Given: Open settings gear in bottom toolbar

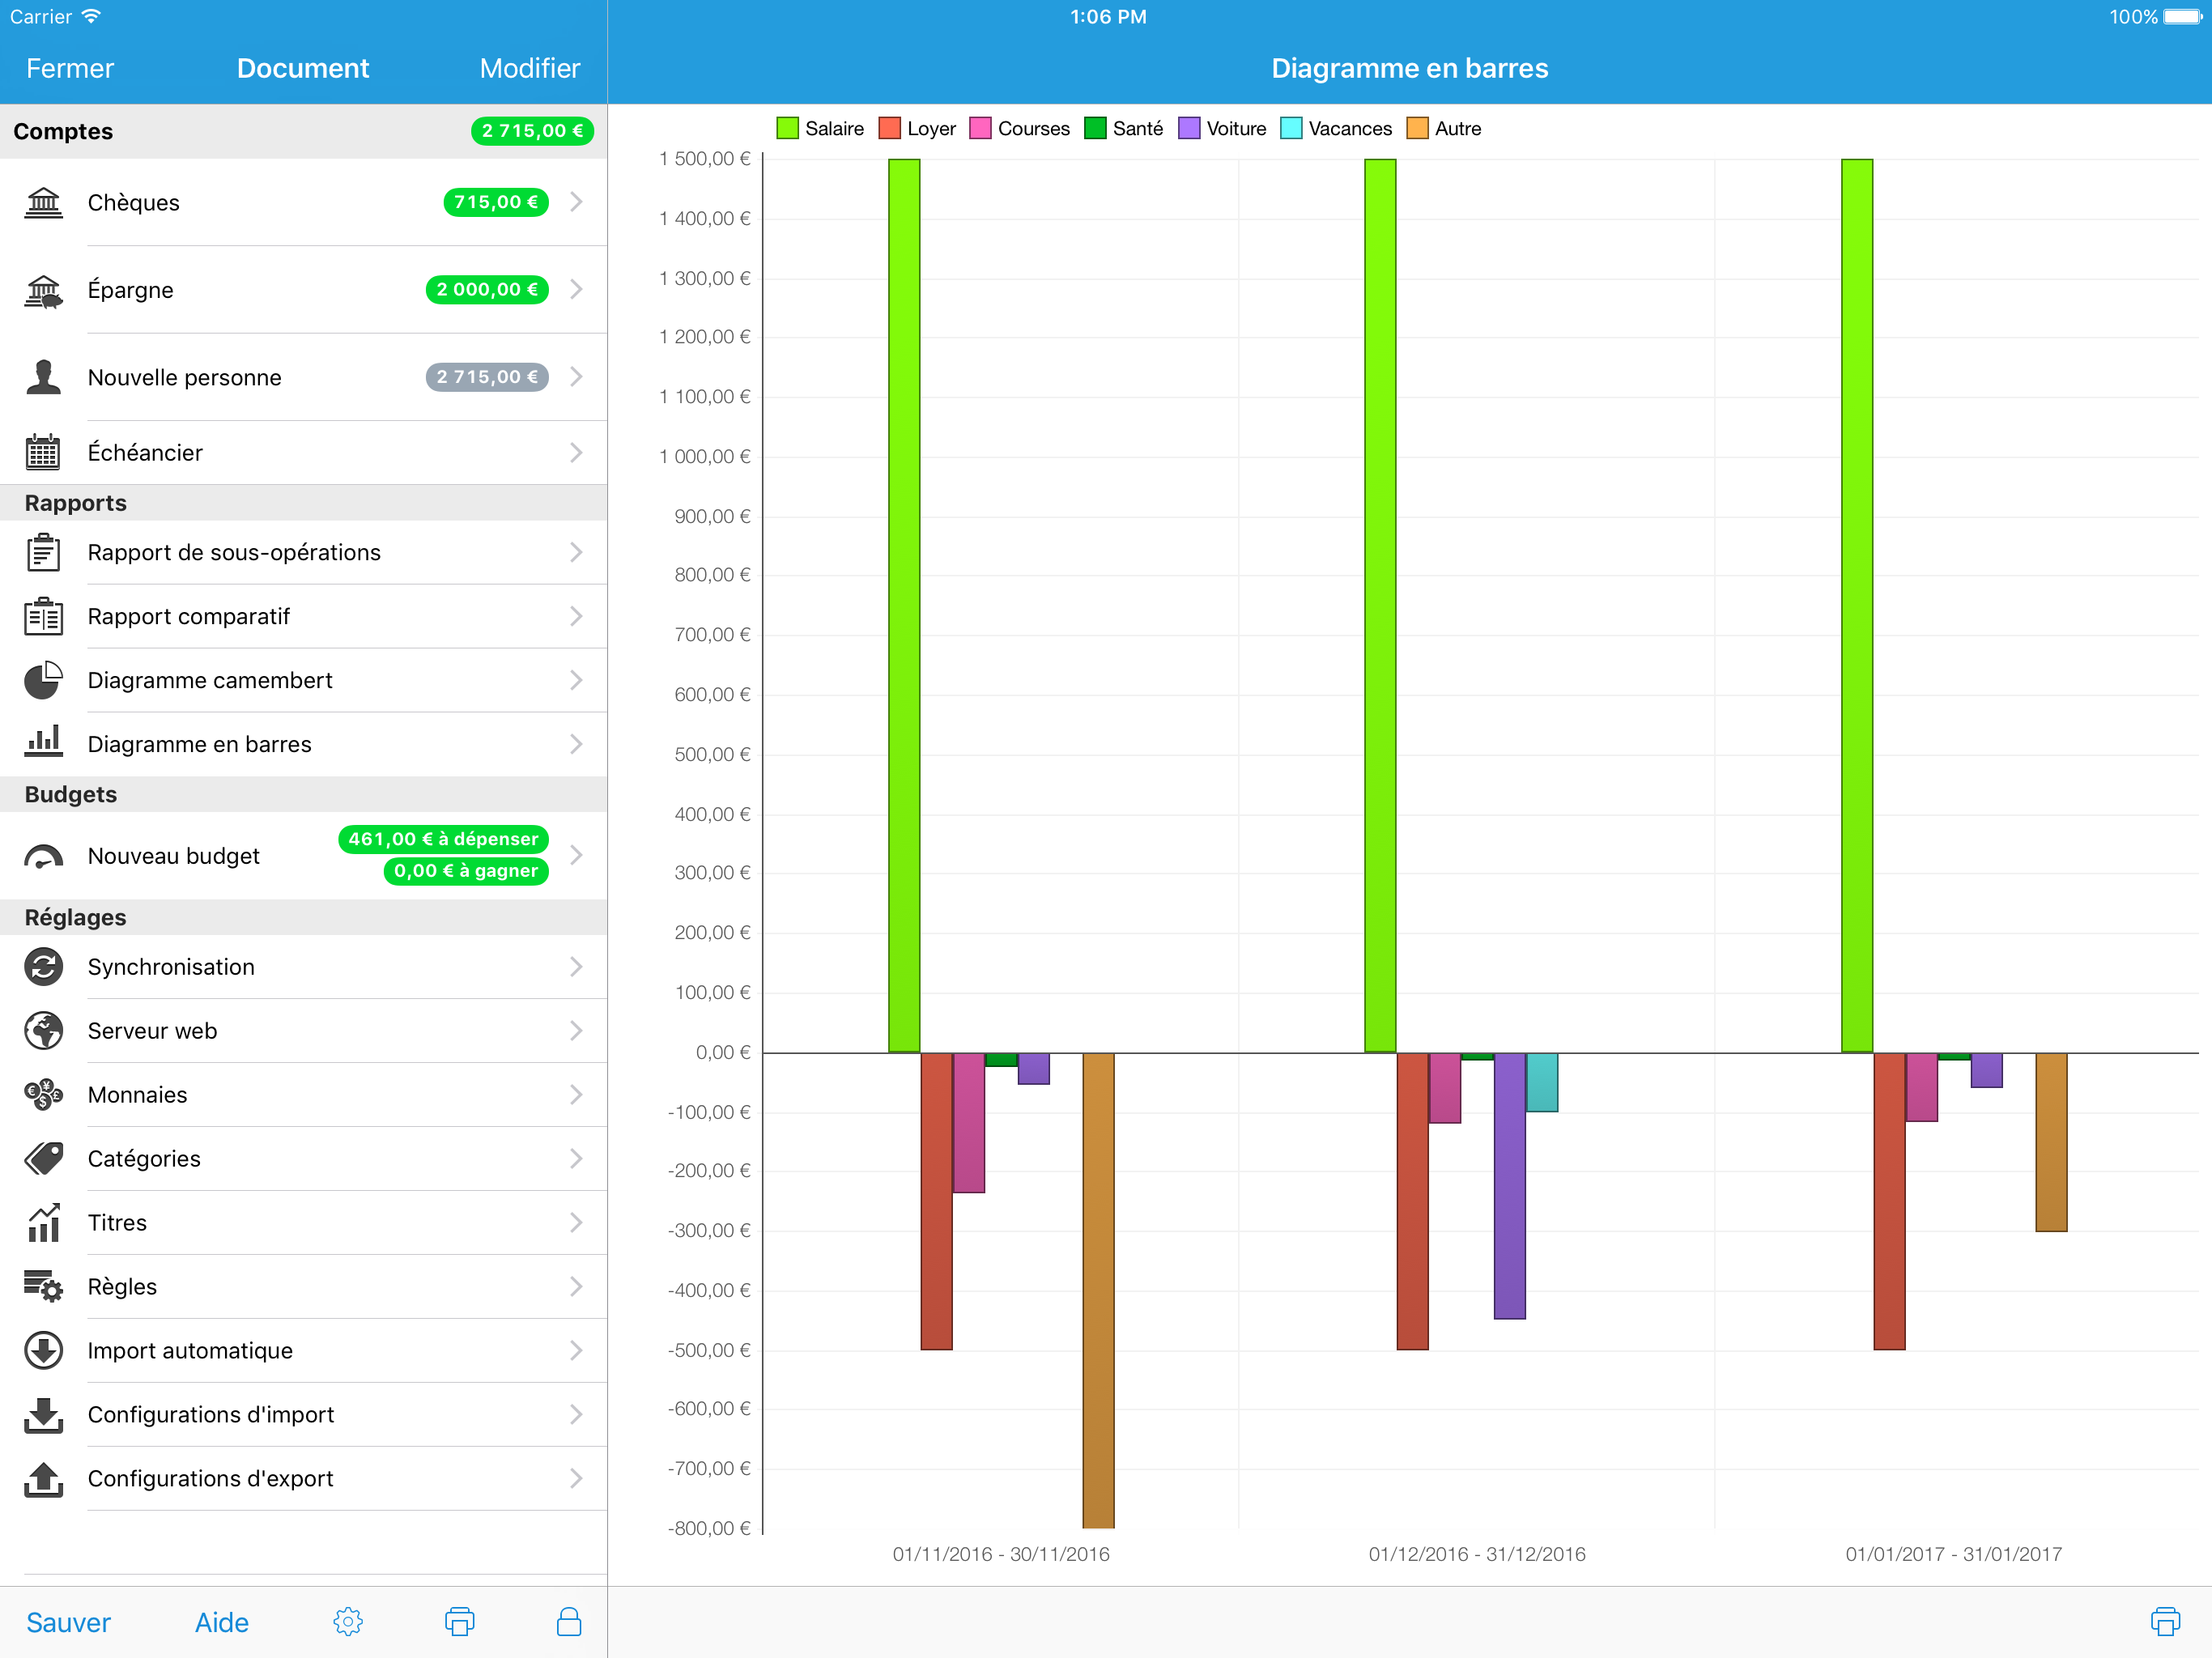Looking at the screenshot, I should pos(348,1621).
